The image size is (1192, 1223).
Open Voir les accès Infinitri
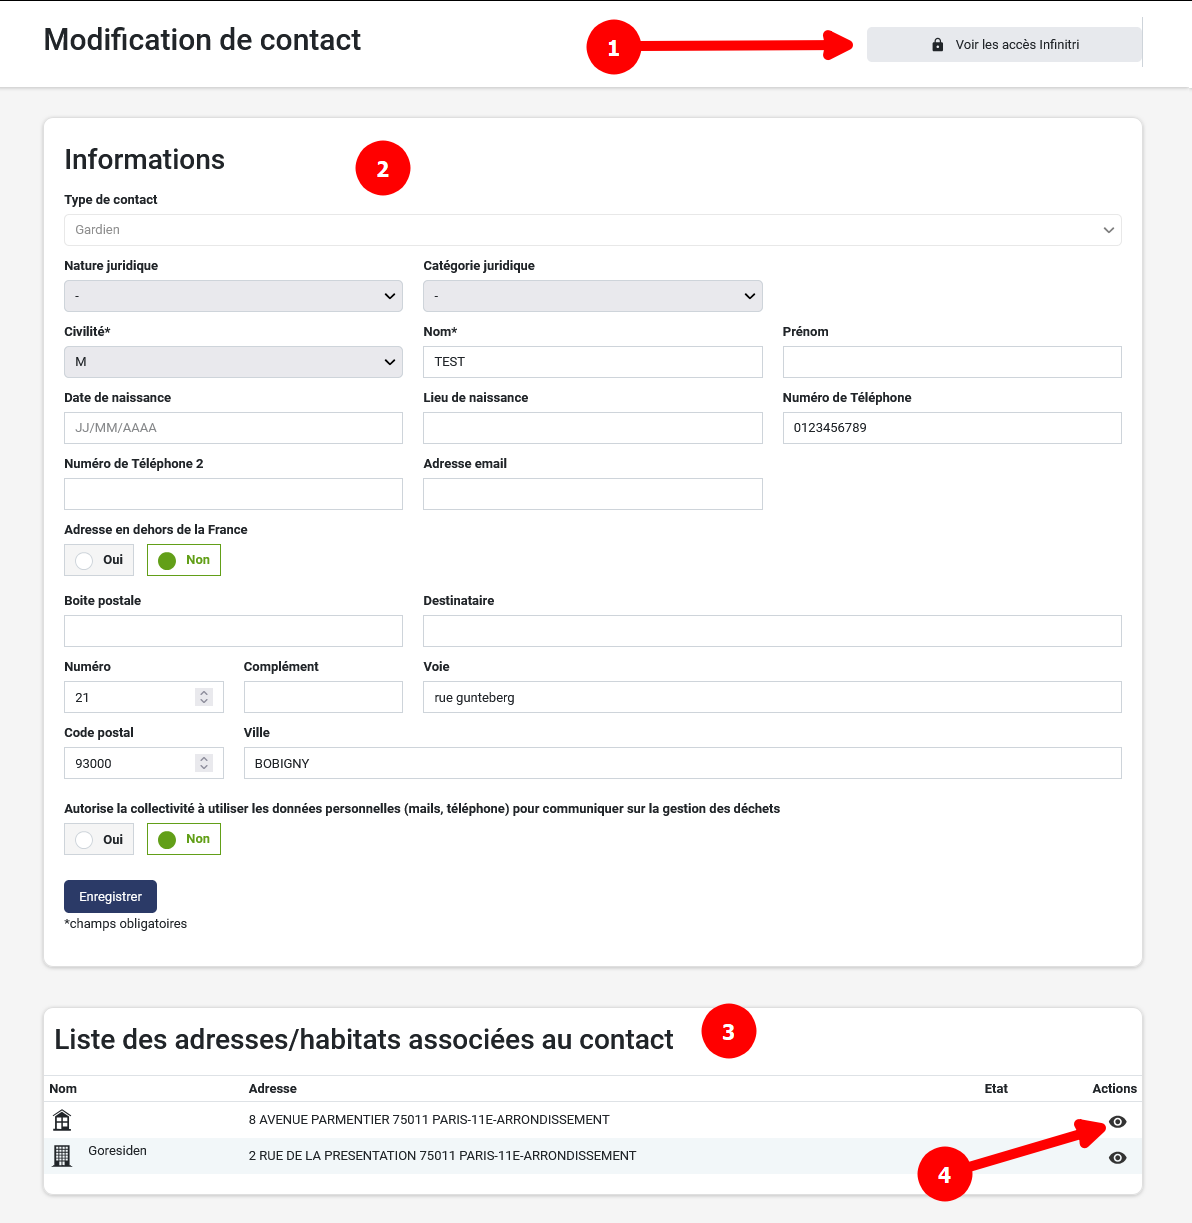(1004, 45)
